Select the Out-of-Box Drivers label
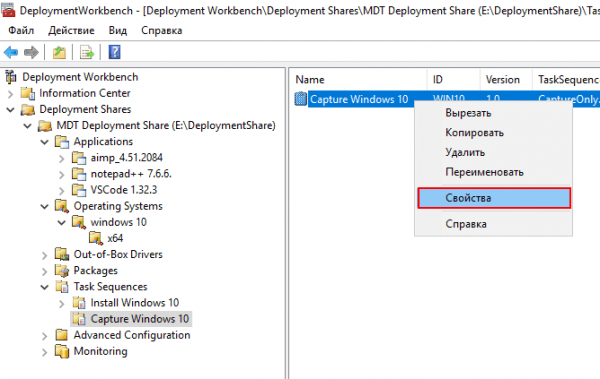 pyautogui.click(x=118, y=254)
